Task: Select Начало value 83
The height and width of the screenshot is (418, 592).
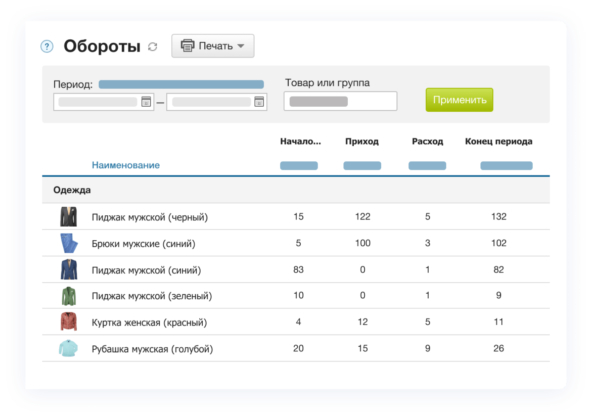Action: pos(298,269)
